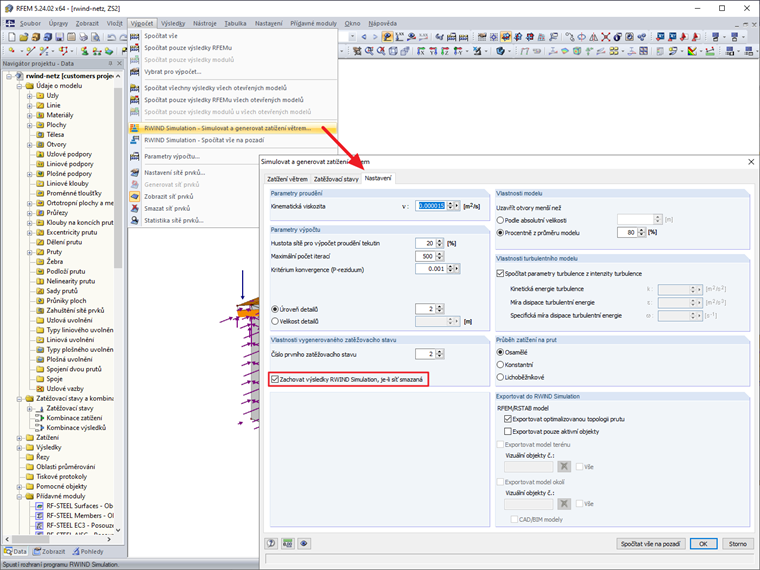Viewport: 760px width, 570px height.
Task: Switch to Zatížení větrem tab
Action: click(x=287, y=179)
